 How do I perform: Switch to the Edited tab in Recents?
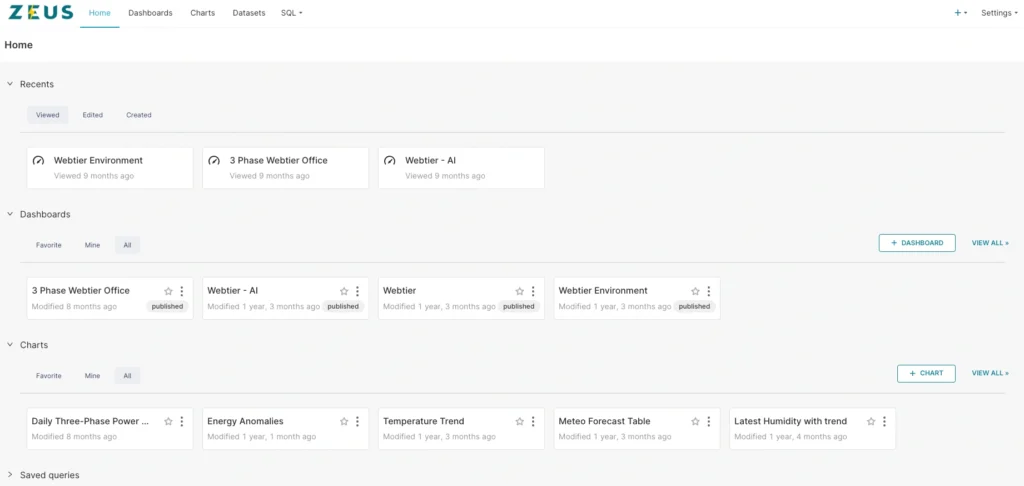click(x=93, y=115)
